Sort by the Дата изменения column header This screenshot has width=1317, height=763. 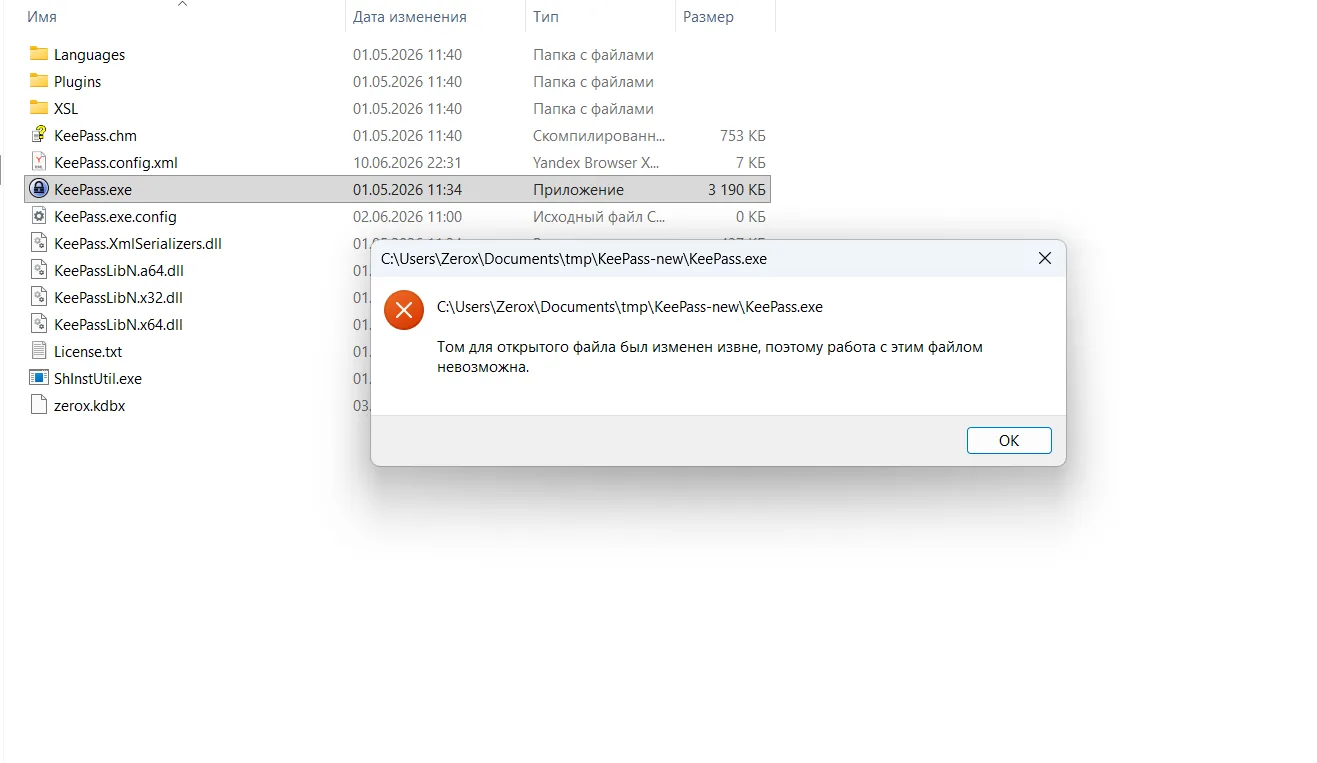pos(410,17)
